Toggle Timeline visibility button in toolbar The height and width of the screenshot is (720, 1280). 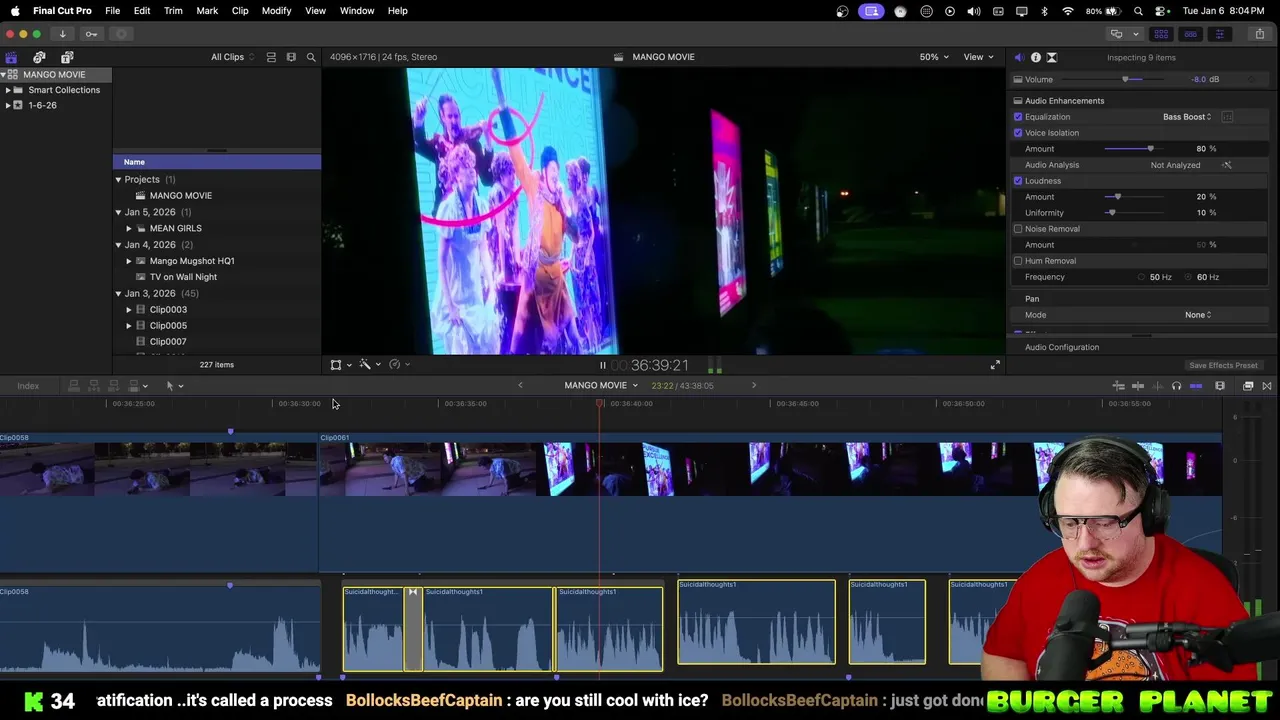(x=1190, y=34)
